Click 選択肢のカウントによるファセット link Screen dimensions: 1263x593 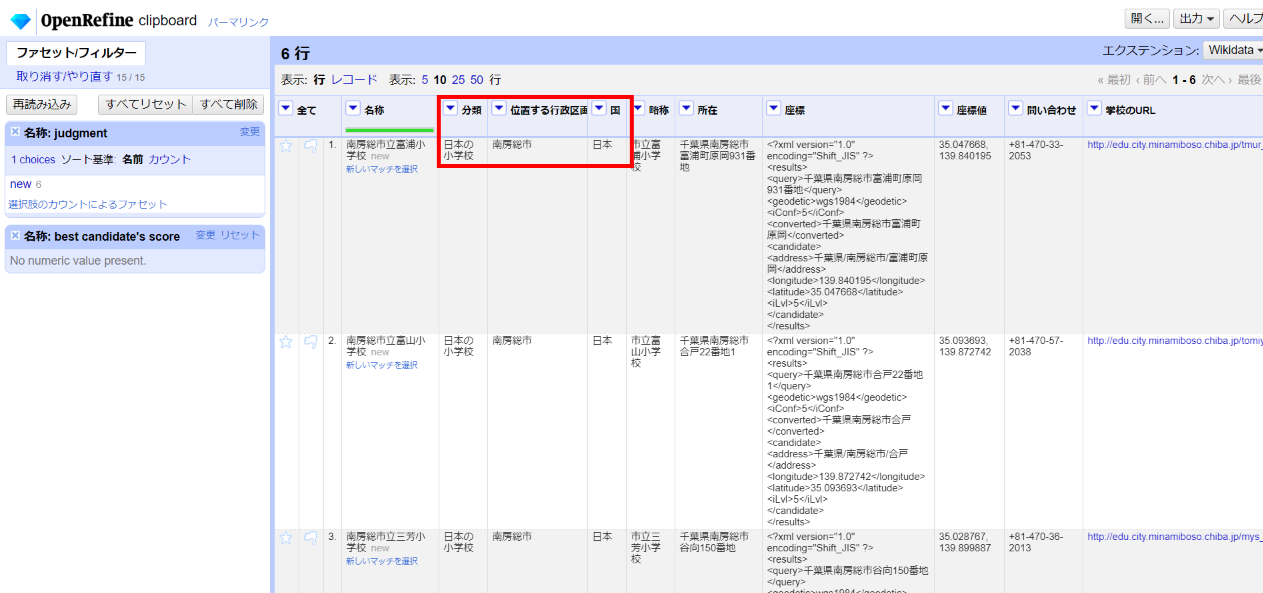coord(88,204)
